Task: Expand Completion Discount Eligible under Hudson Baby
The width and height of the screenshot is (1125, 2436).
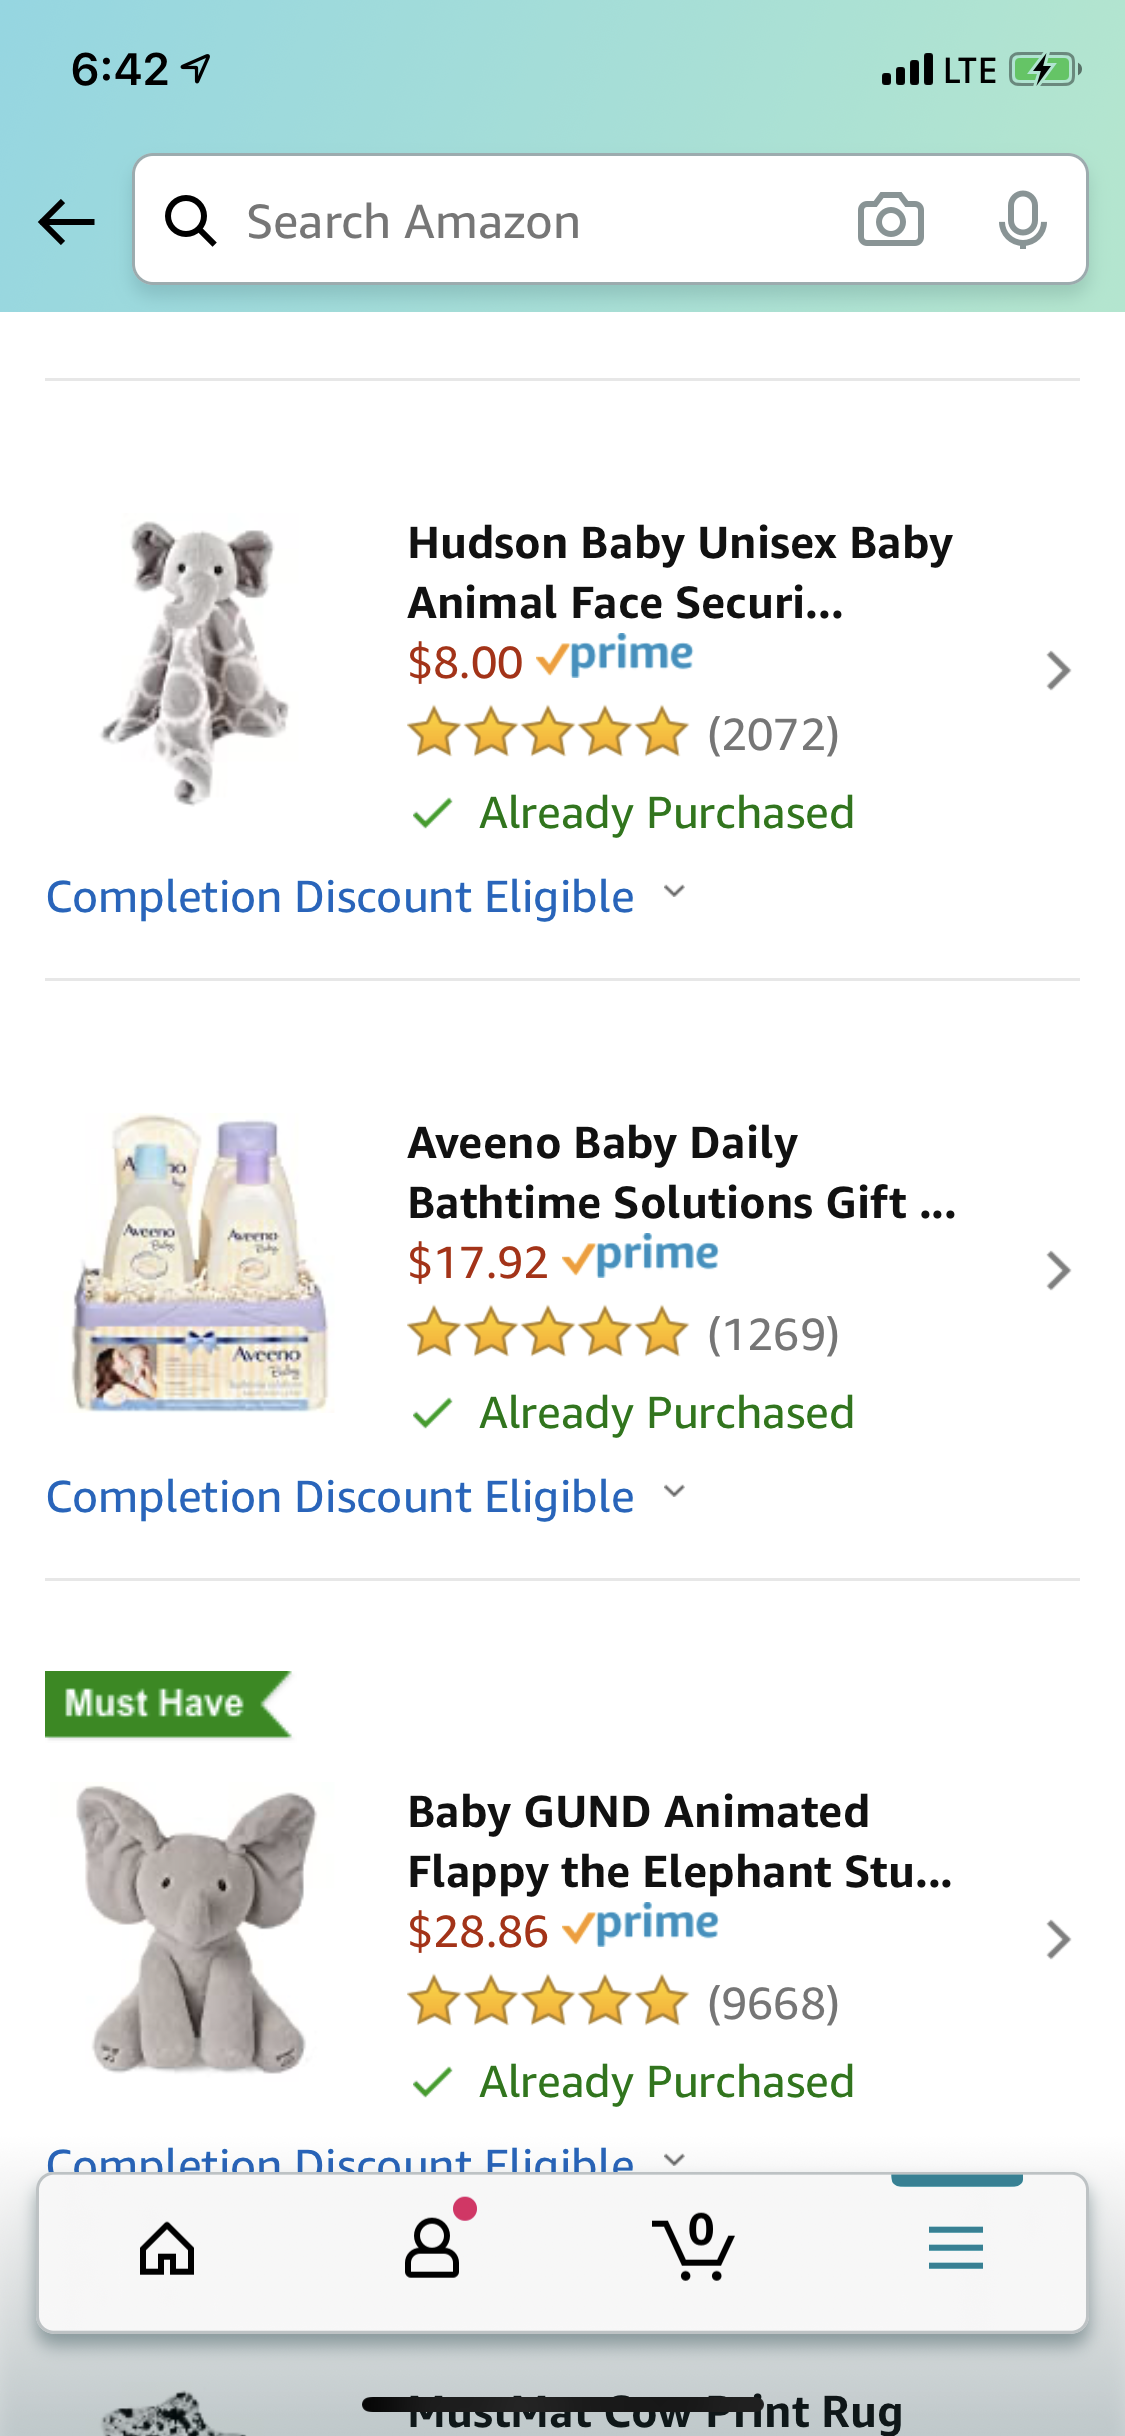Action: pyautogui.click(x=366, y=897)
